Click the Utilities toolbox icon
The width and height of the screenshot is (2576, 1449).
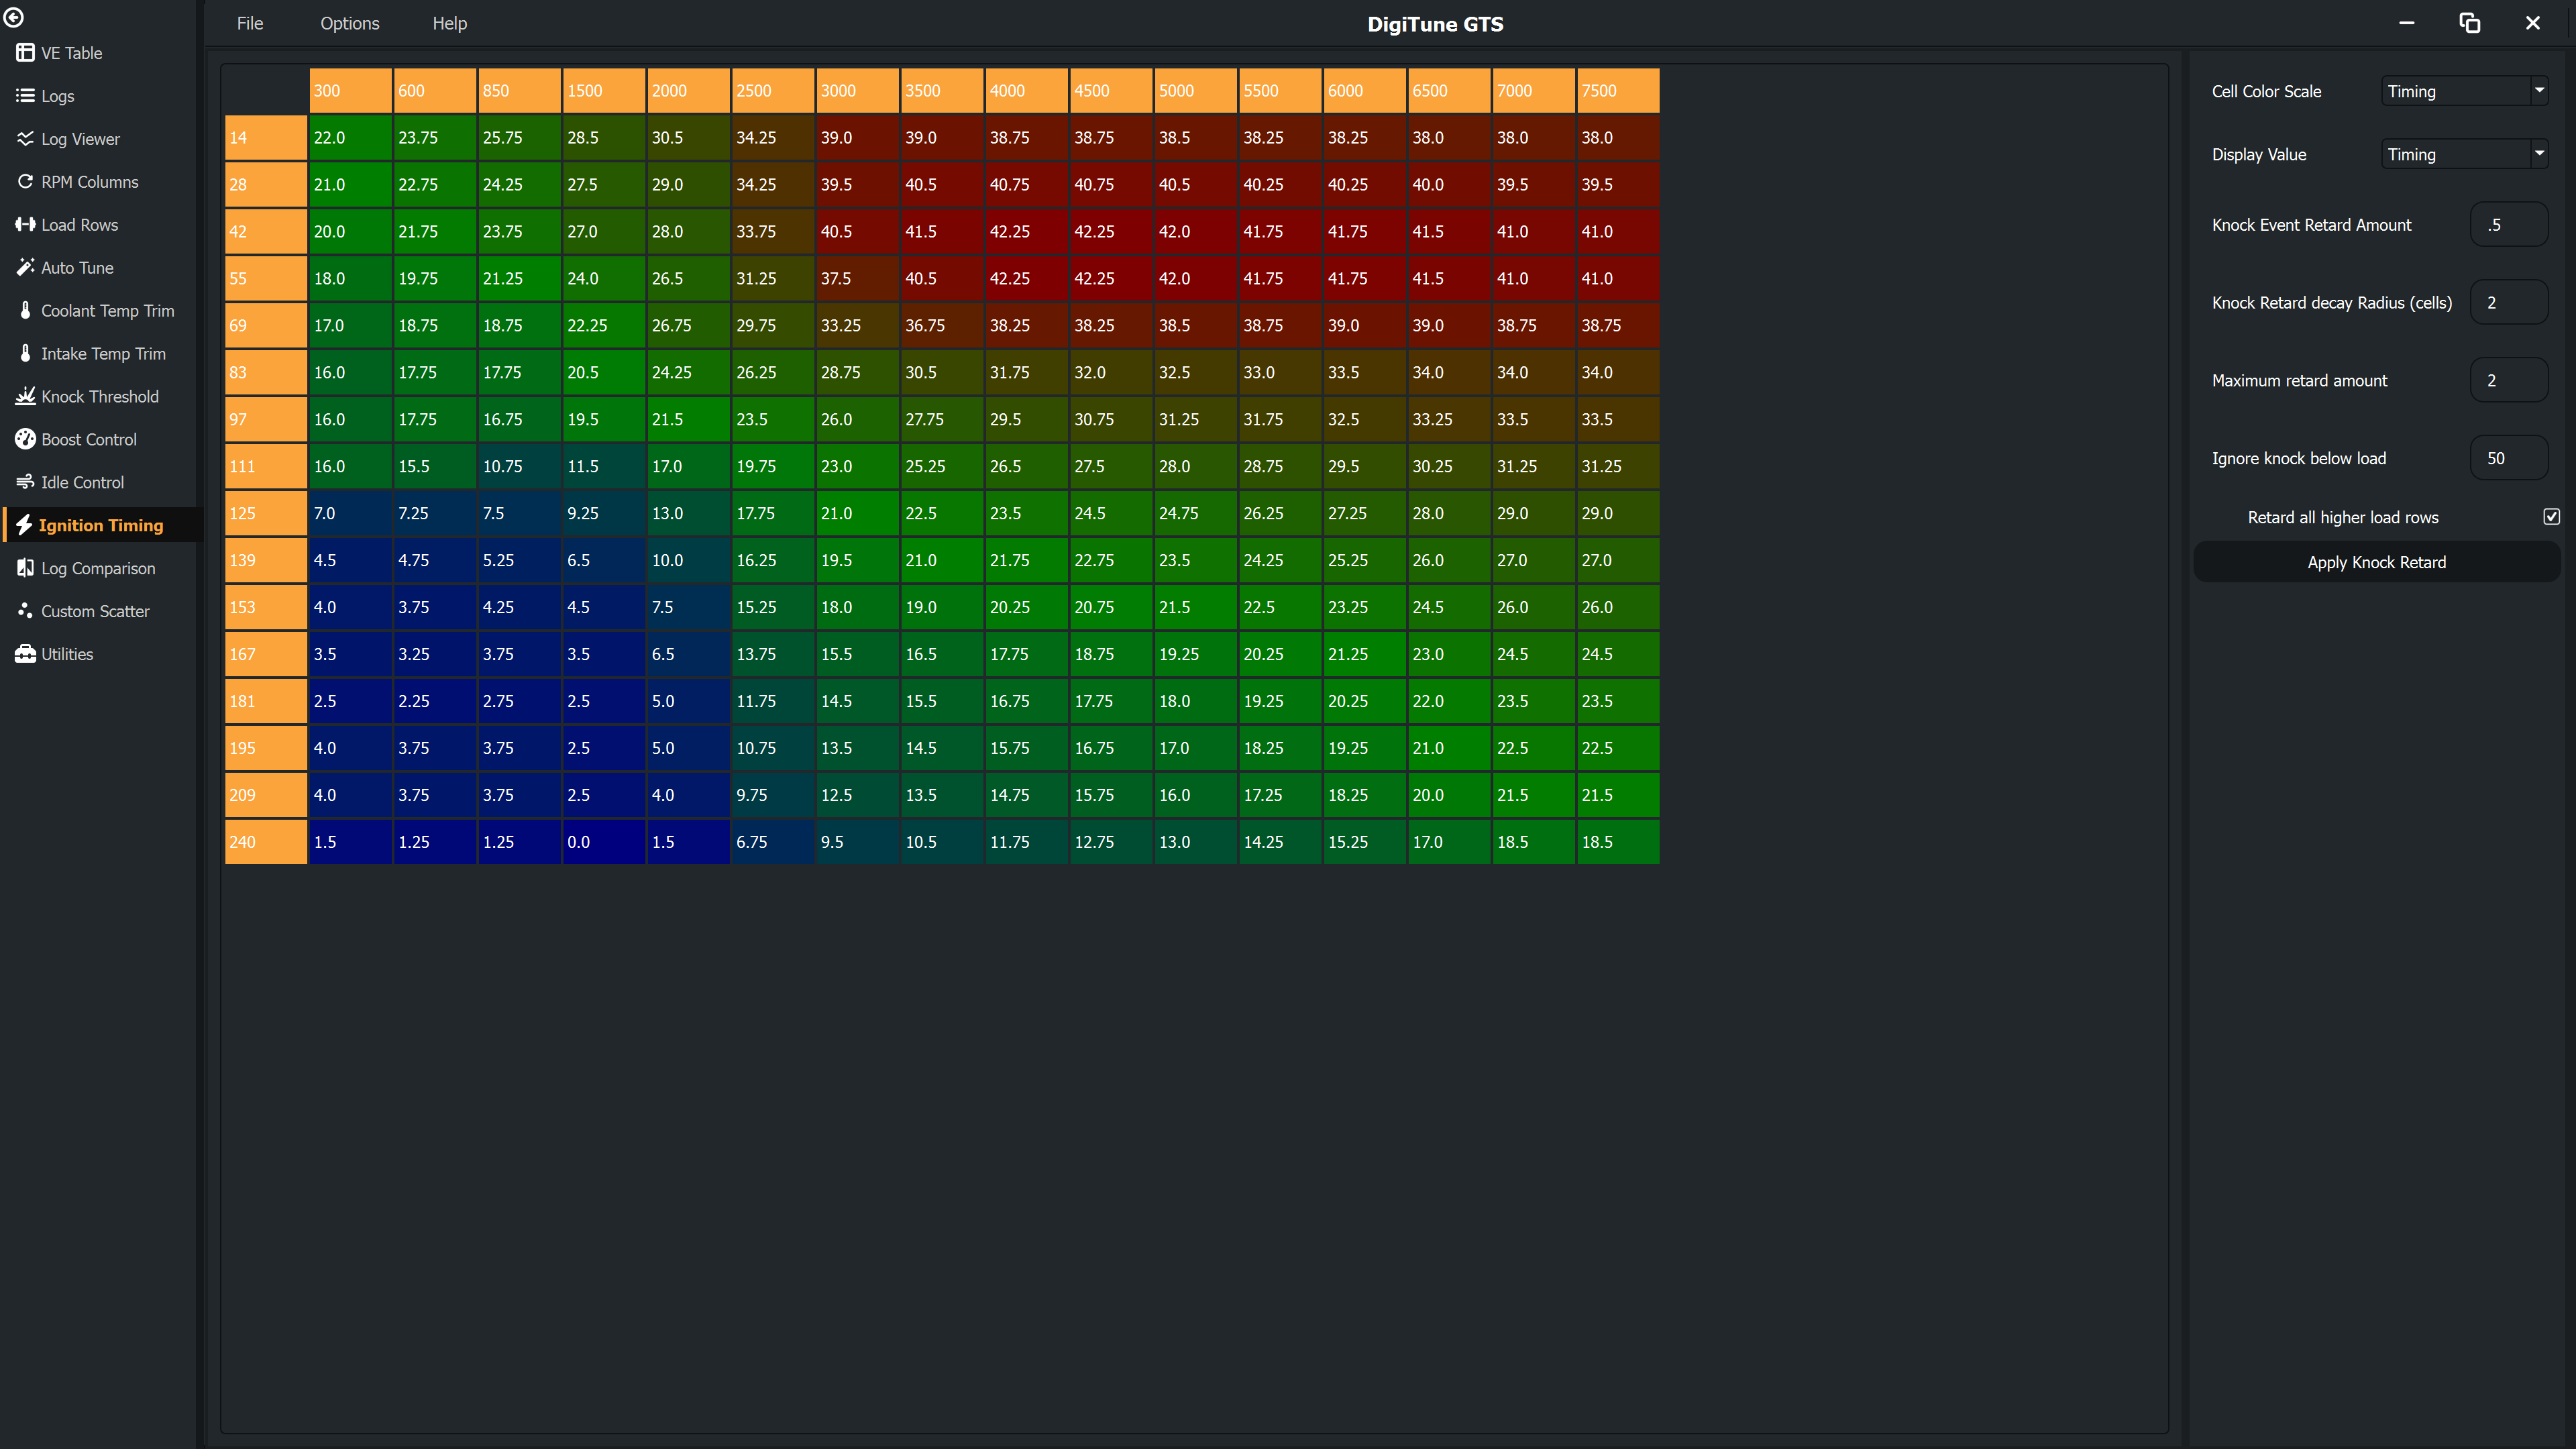click(x=25, y=654)
